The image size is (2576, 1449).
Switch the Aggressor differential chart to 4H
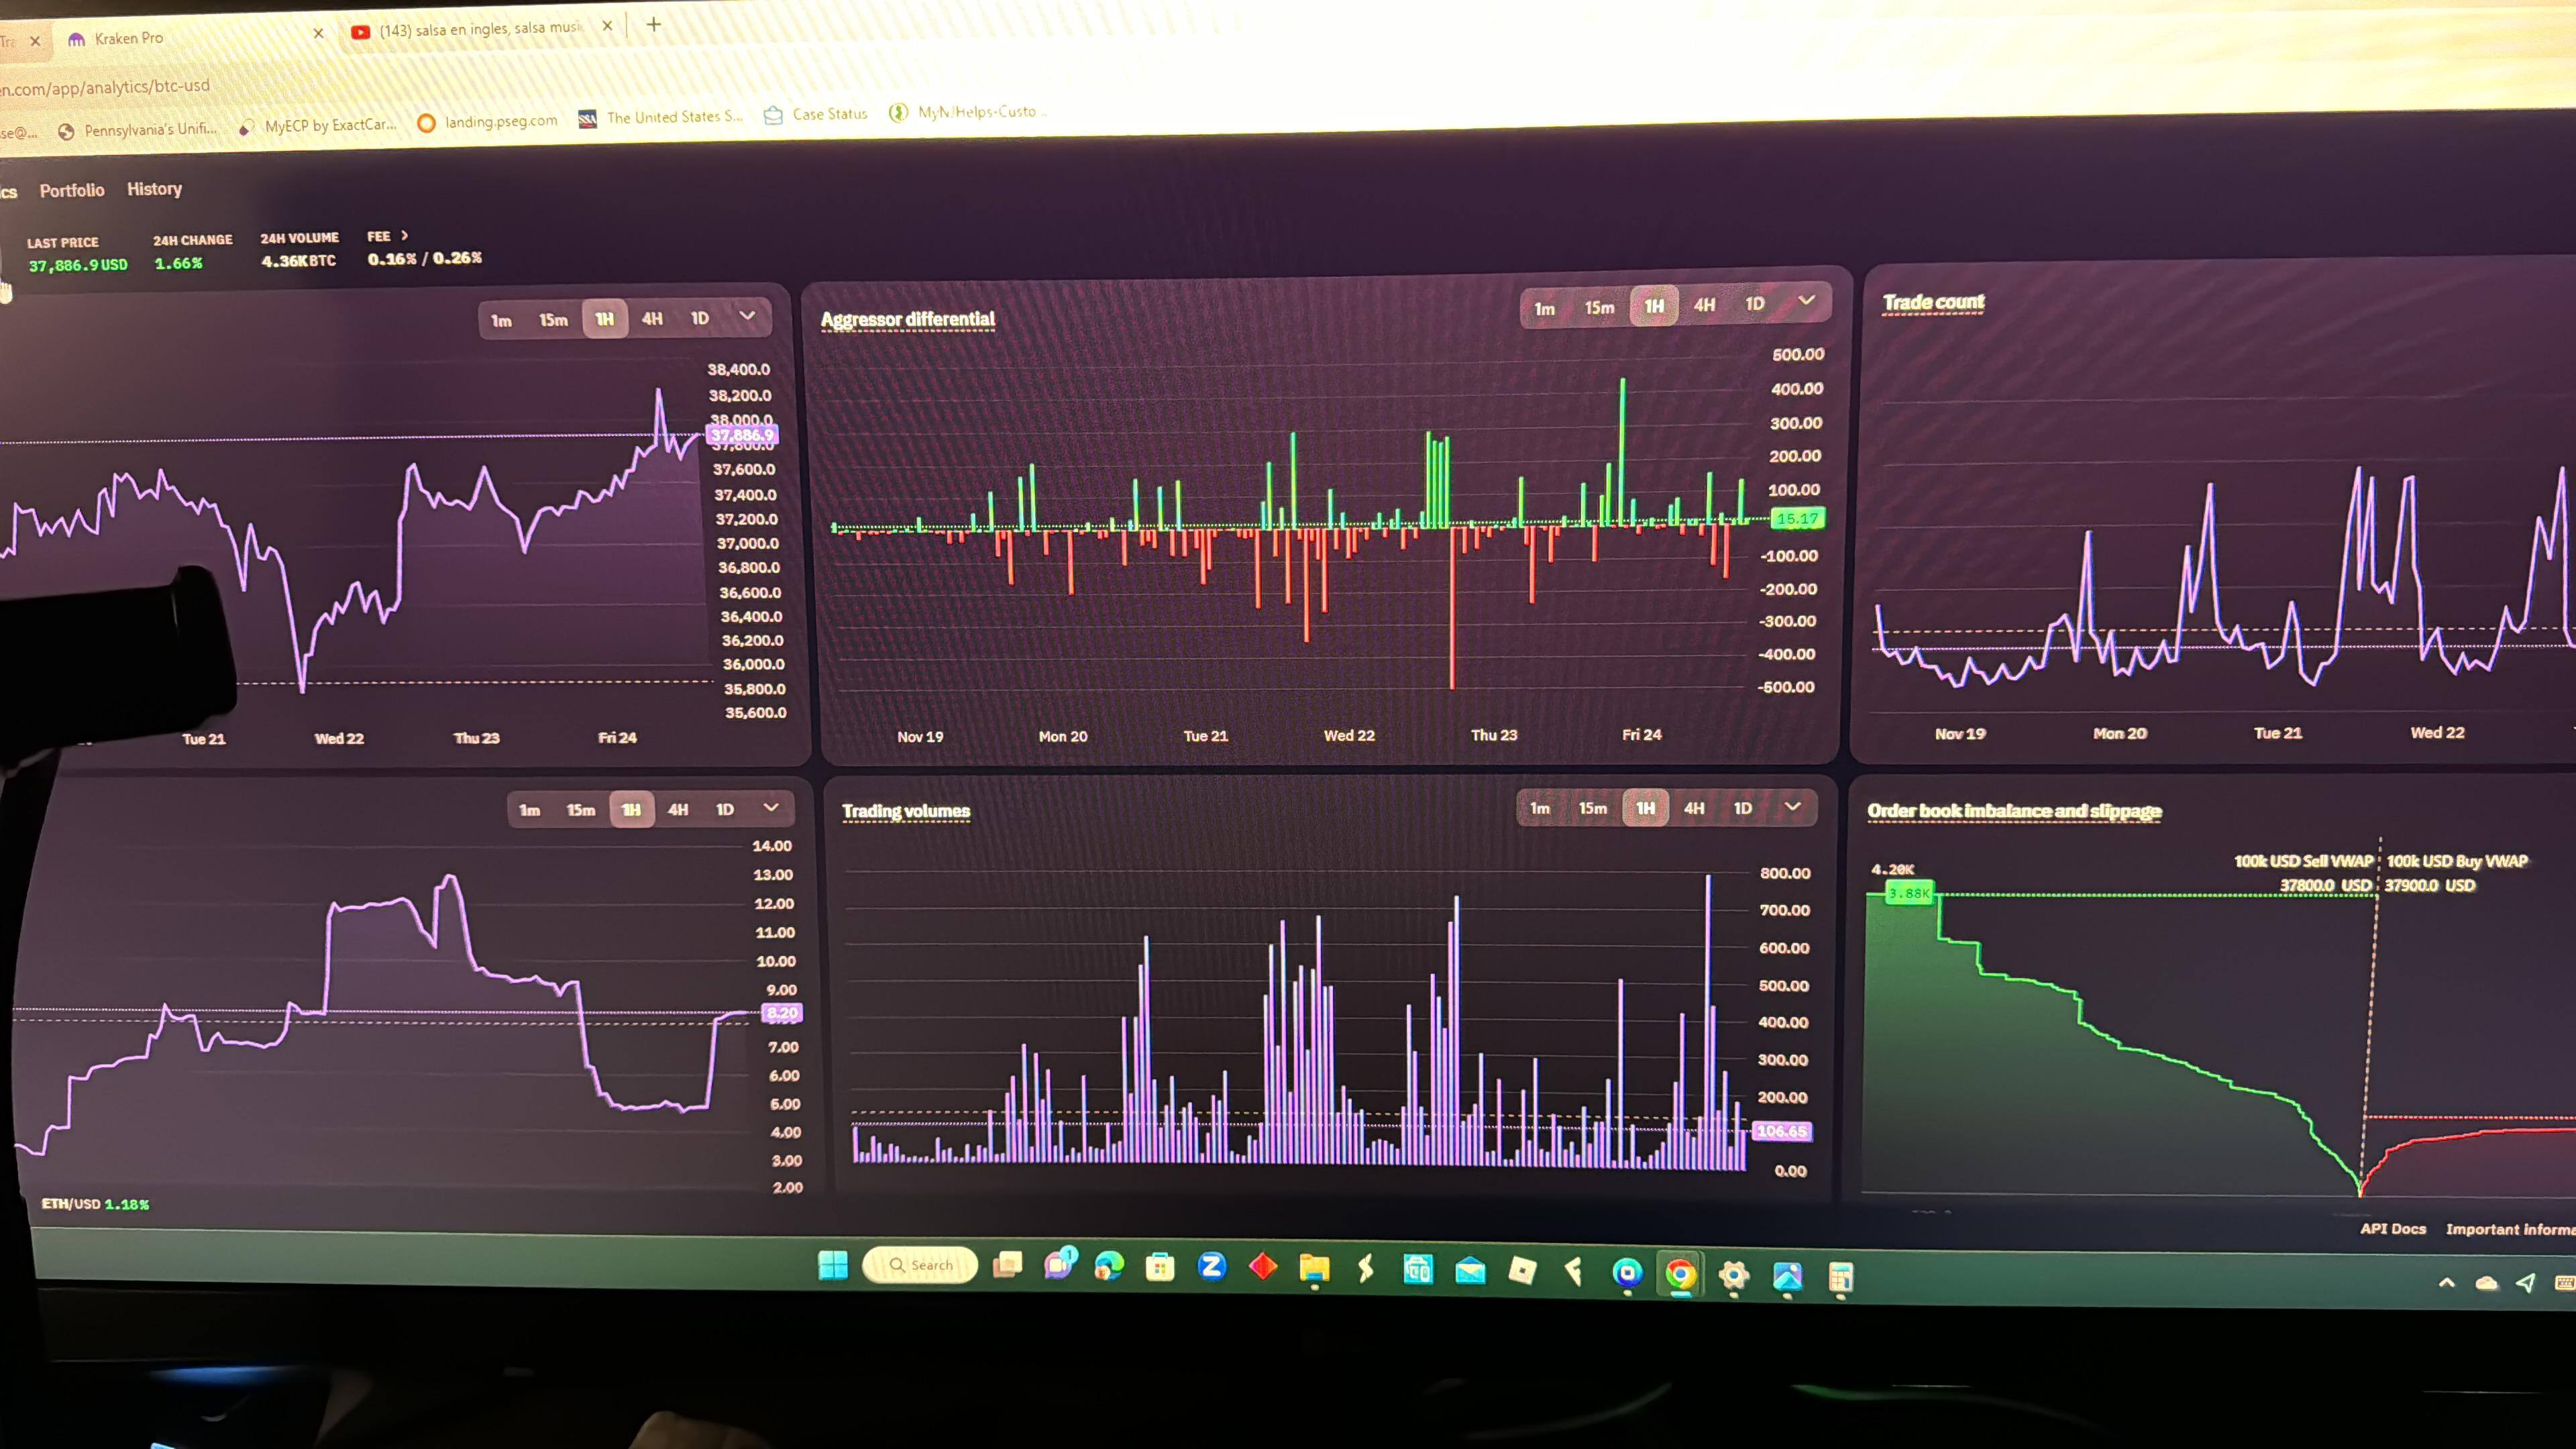(x=1704, y=305)
